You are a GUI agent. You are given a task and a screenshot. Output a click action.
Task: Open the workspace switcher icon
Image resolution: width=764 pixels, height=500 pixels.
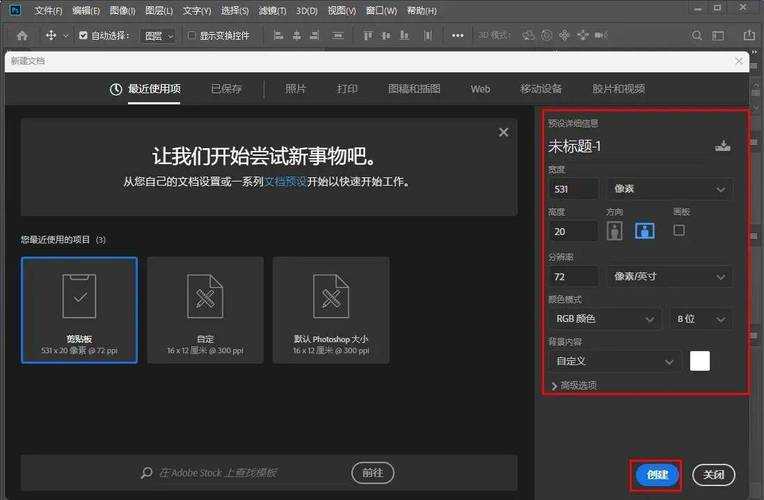click(x=718, y=36)
